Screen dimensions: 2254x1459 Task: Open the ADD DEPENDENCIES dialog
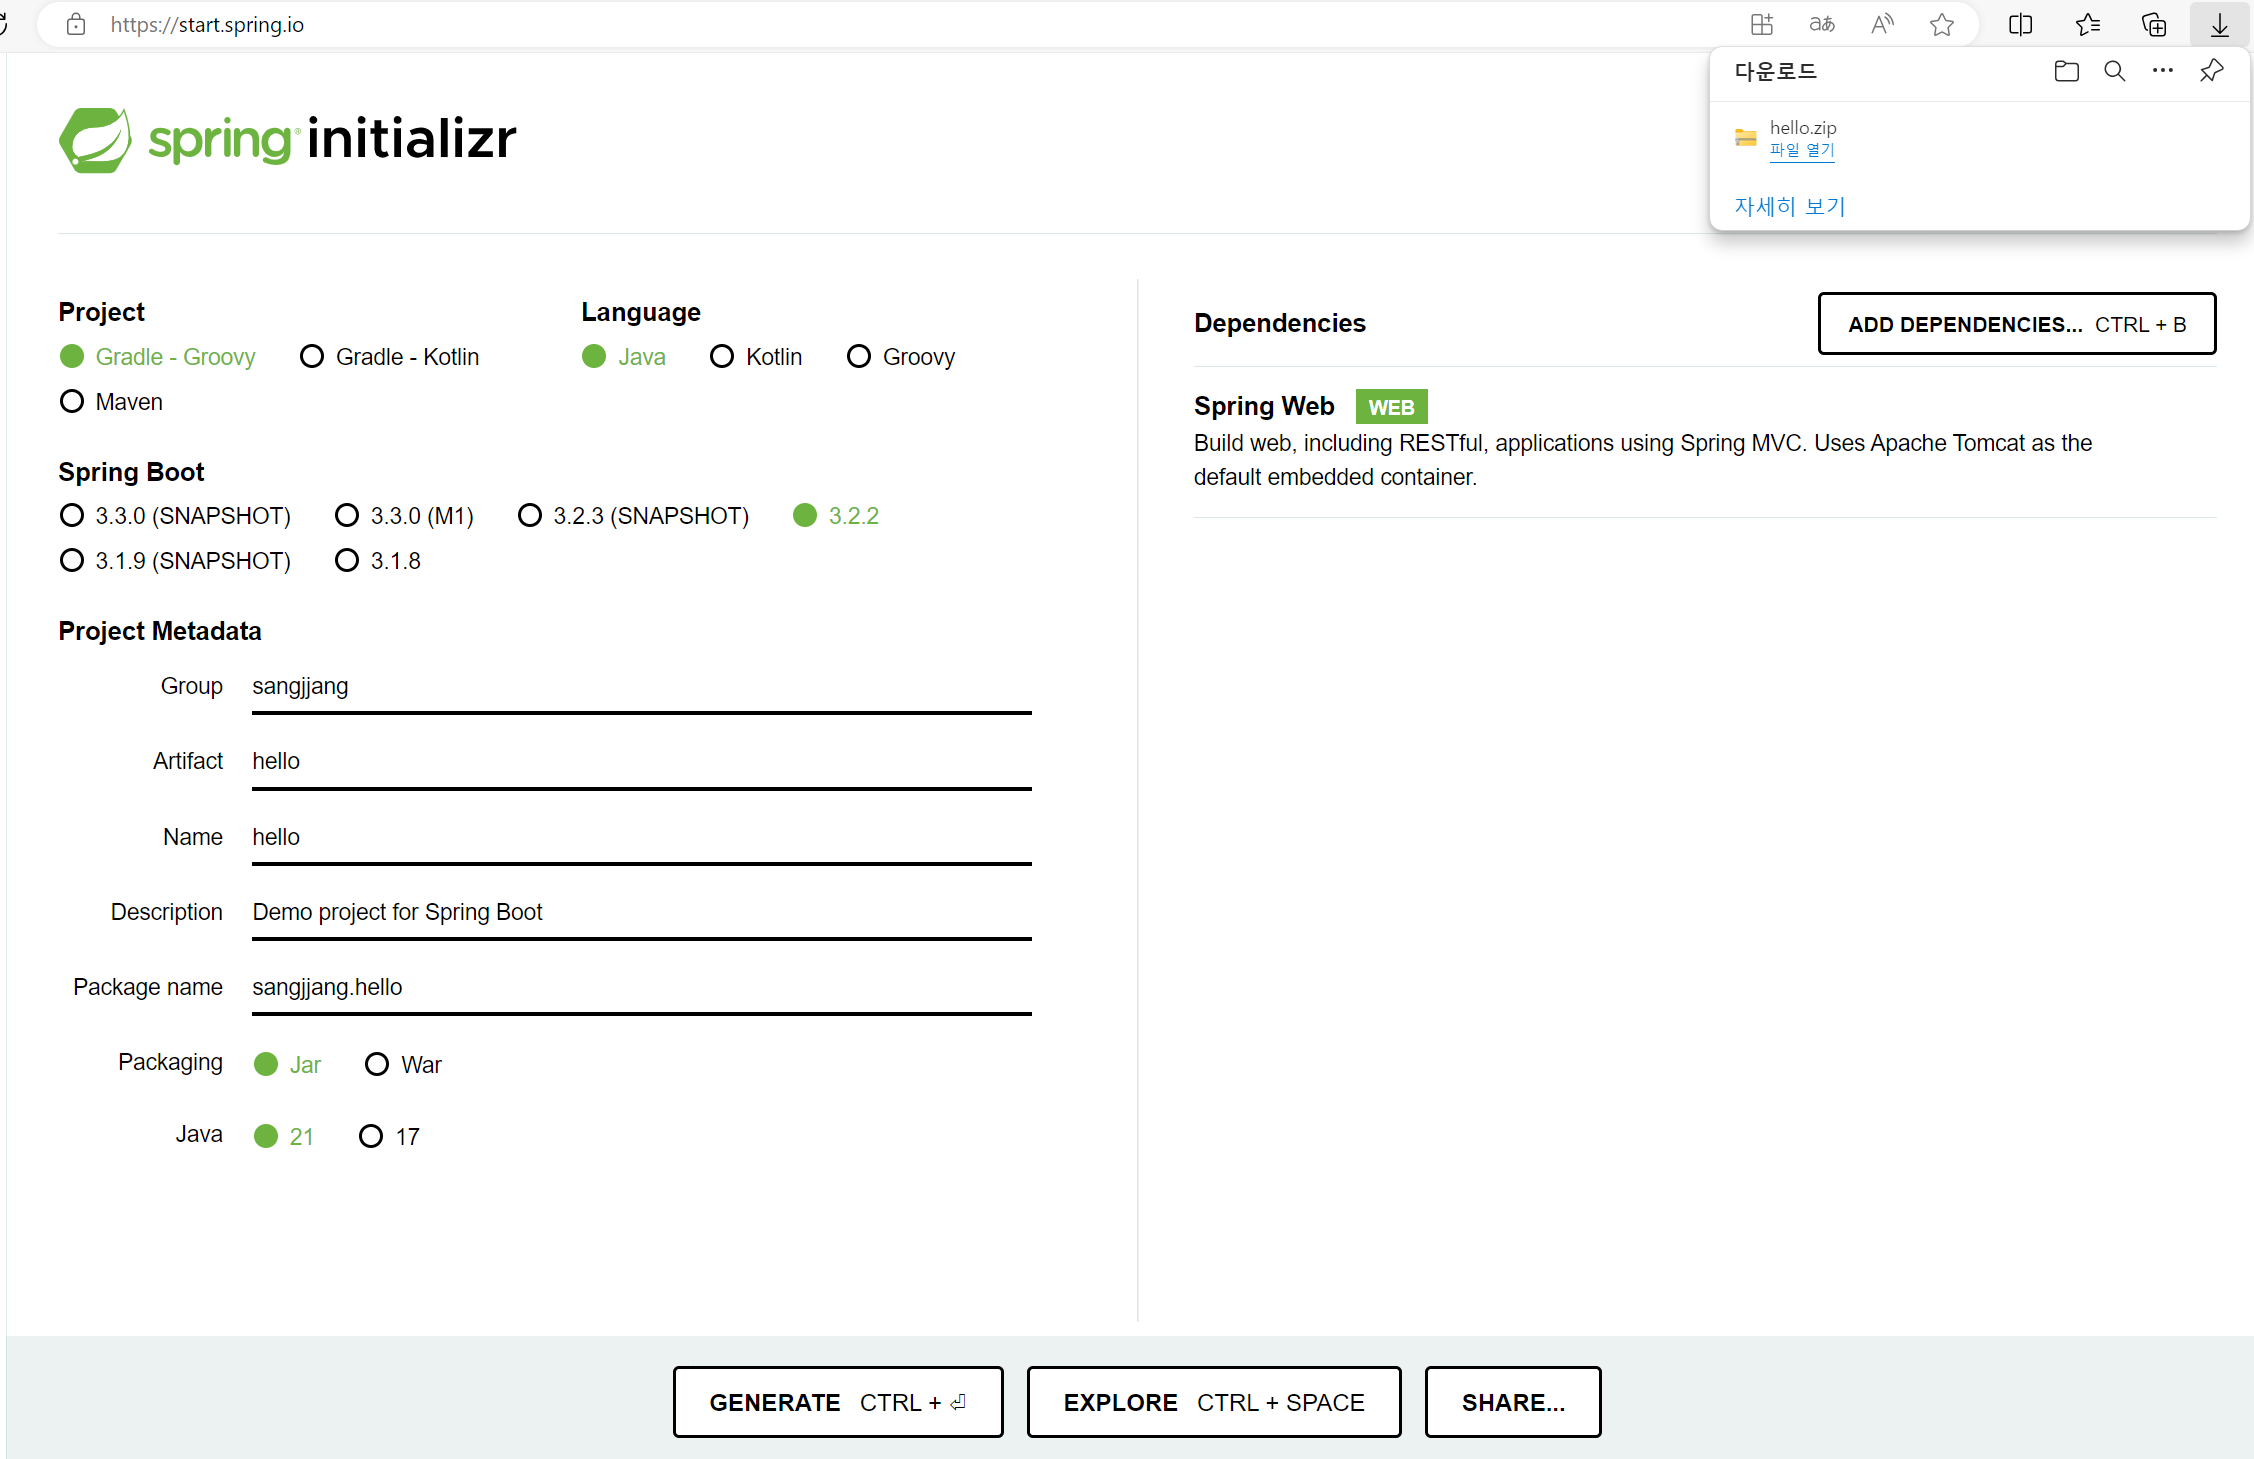tap(2016, 324)
